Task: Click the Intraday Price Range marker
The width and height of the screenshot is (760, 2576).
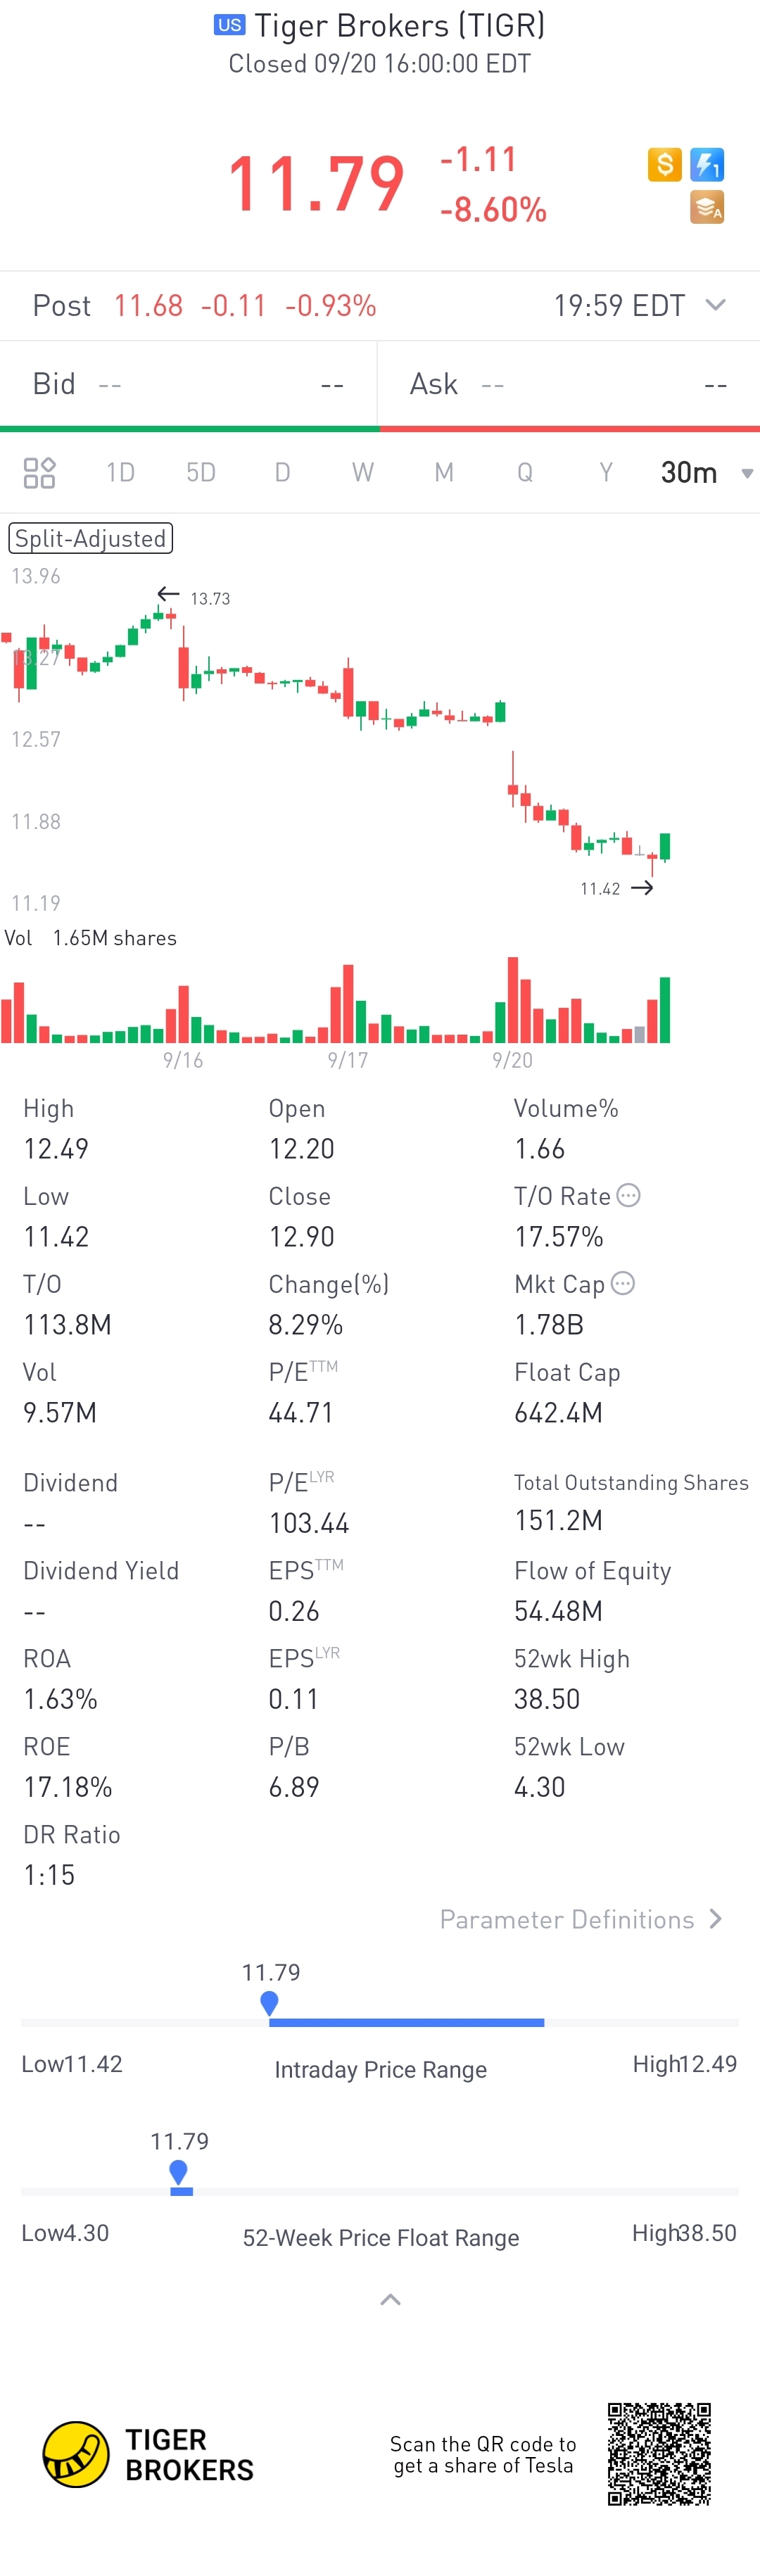Action: click(269, 2003)
